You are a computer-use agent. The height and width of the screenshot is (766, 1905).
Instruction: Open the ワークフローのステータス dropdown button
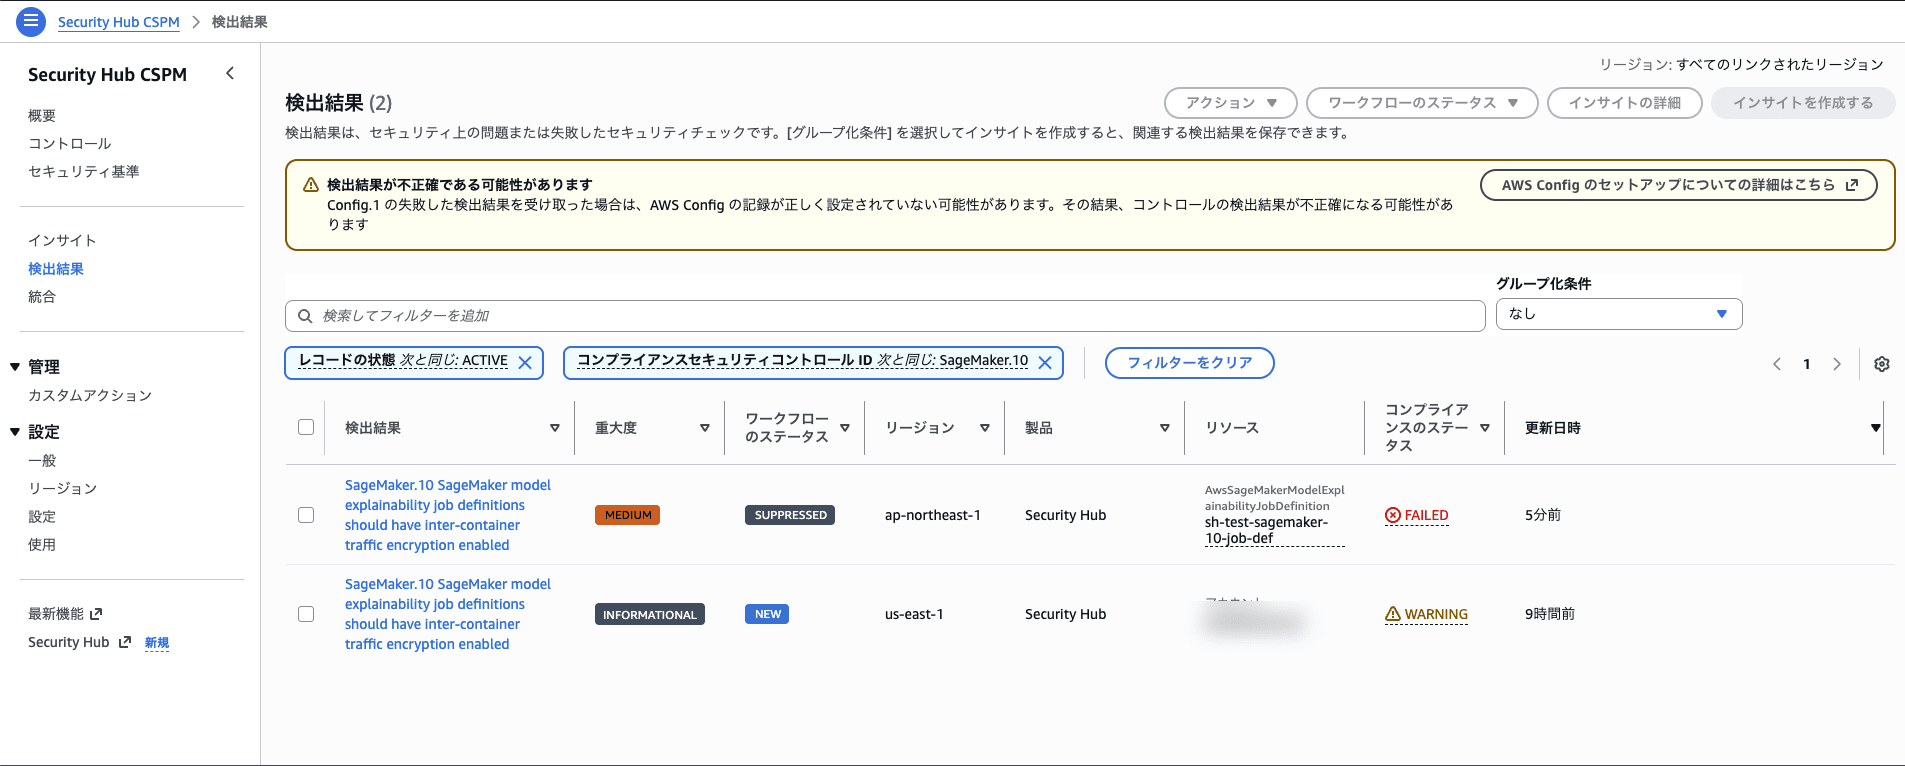pos(1422,103)
